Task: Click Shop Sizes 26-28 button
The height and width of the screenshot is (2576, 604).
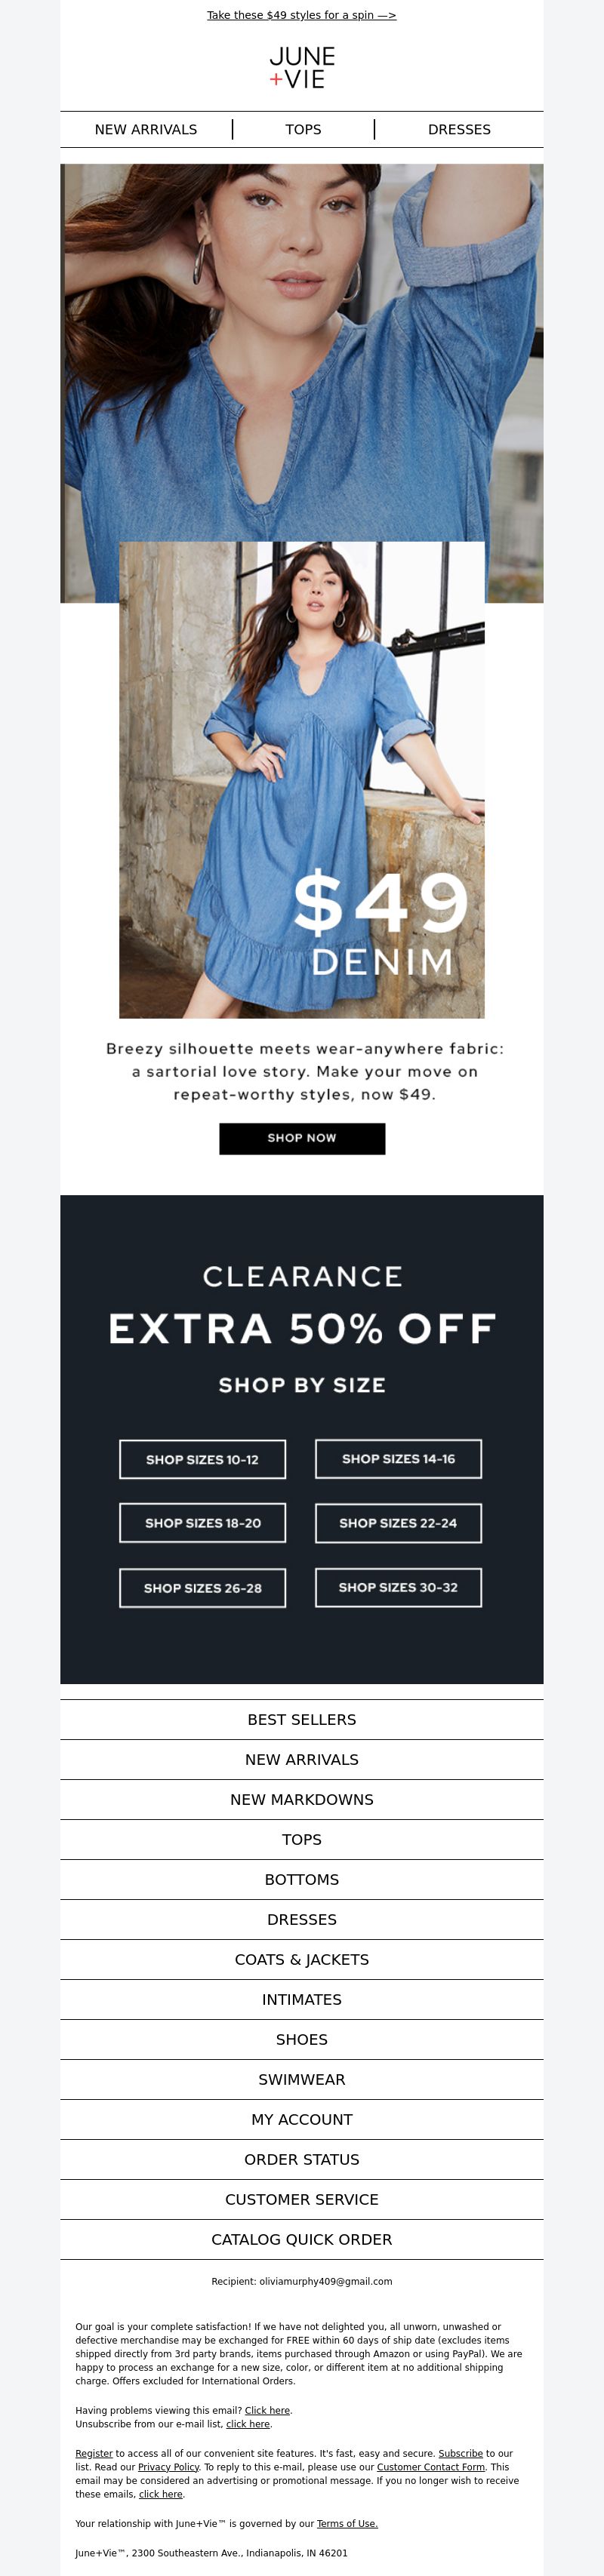Action: click(202, 1588)
